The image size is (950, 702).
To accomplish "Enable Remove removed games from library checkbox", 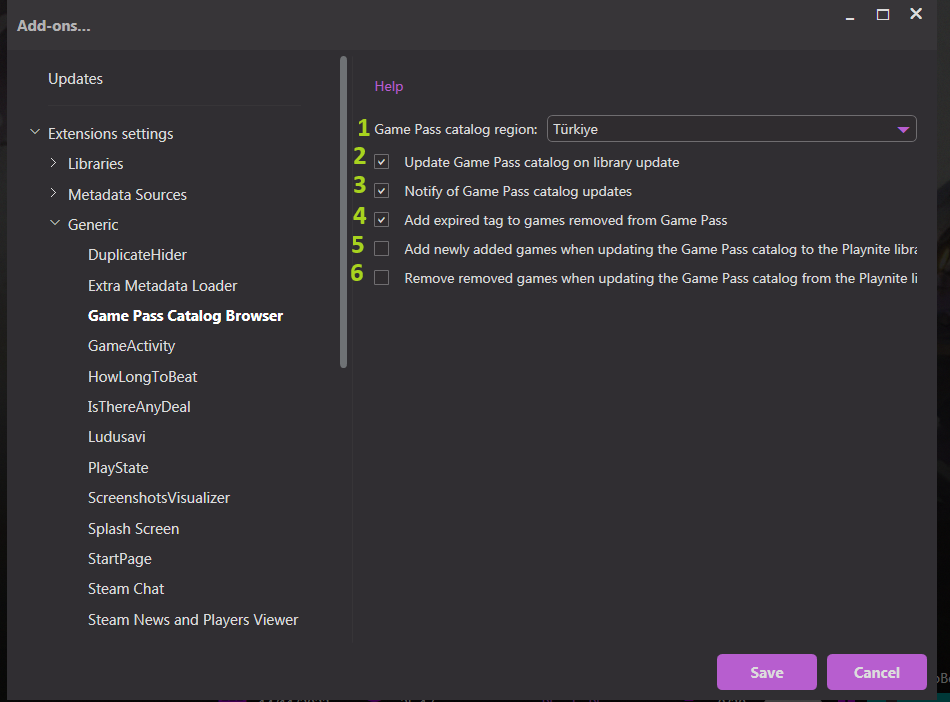I will click(382, 278).
